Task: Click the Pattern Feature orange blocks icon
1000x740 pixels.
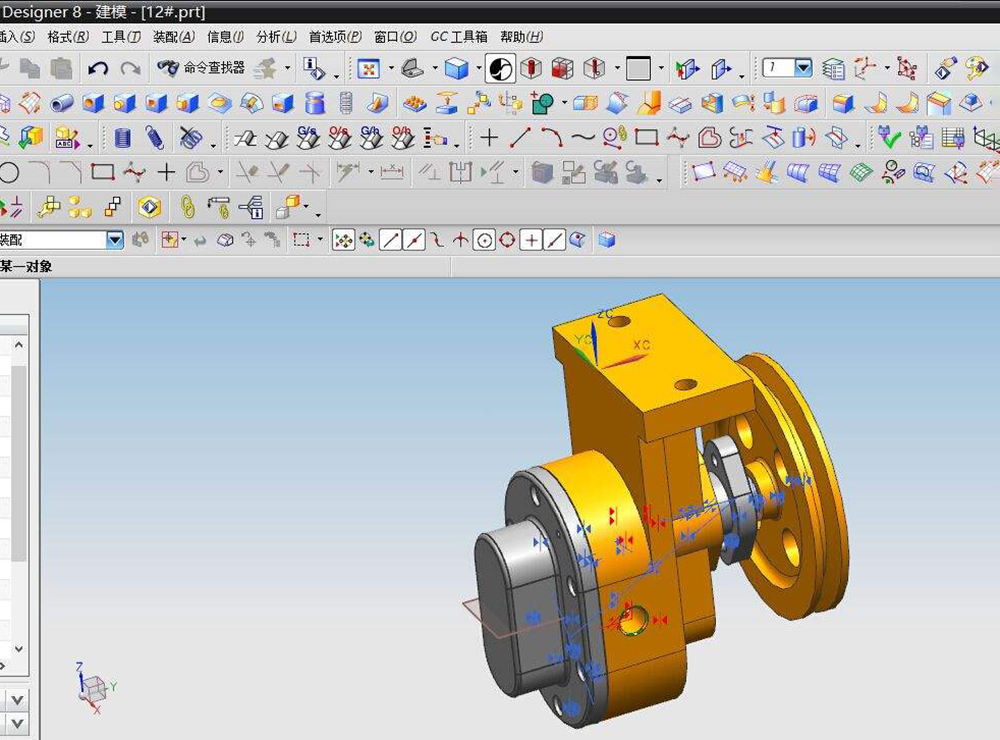Action: pos(415,103)
